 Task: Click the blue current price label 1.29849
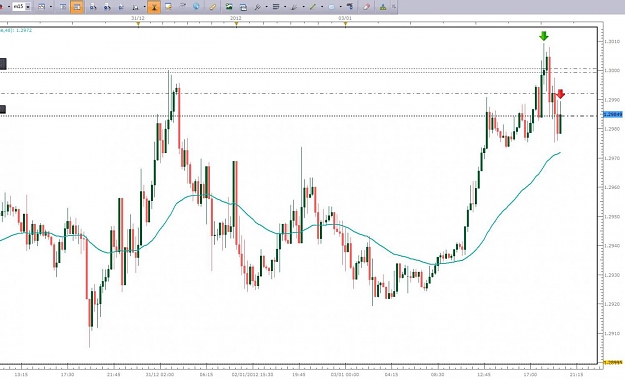613,114
